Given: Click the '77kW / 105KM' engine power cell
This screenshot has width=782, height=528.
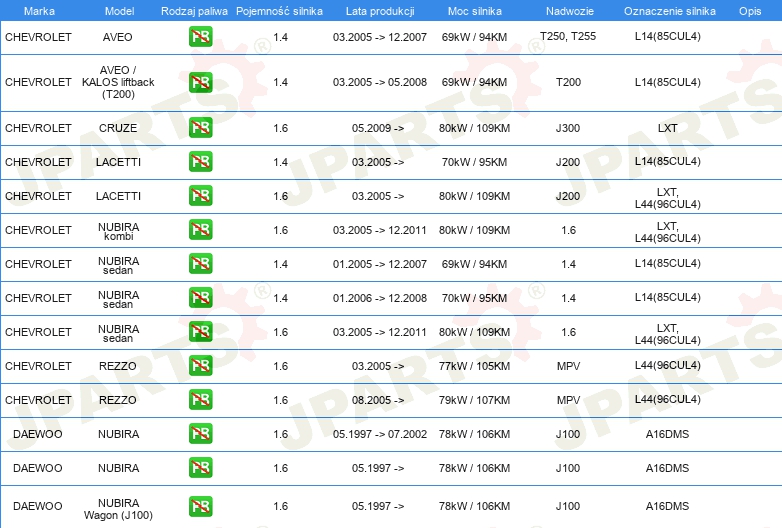Looking at the screenshot, I should click(474, 366).
